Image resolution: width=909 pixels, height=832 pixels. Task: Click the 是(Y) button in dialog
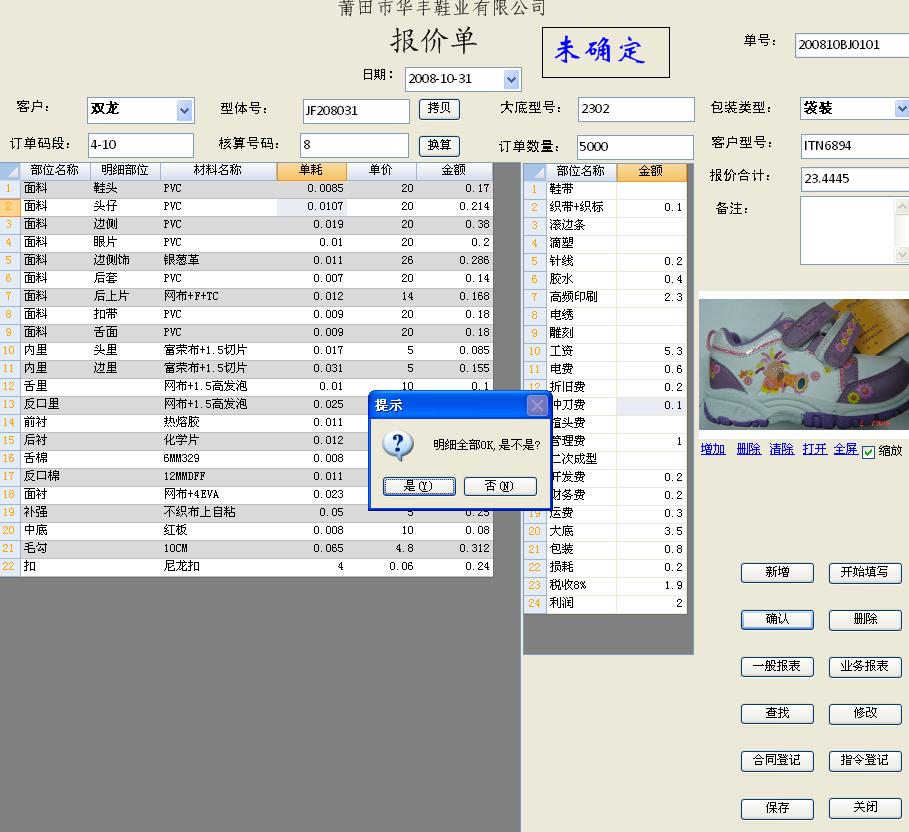(x=419, y=486)
